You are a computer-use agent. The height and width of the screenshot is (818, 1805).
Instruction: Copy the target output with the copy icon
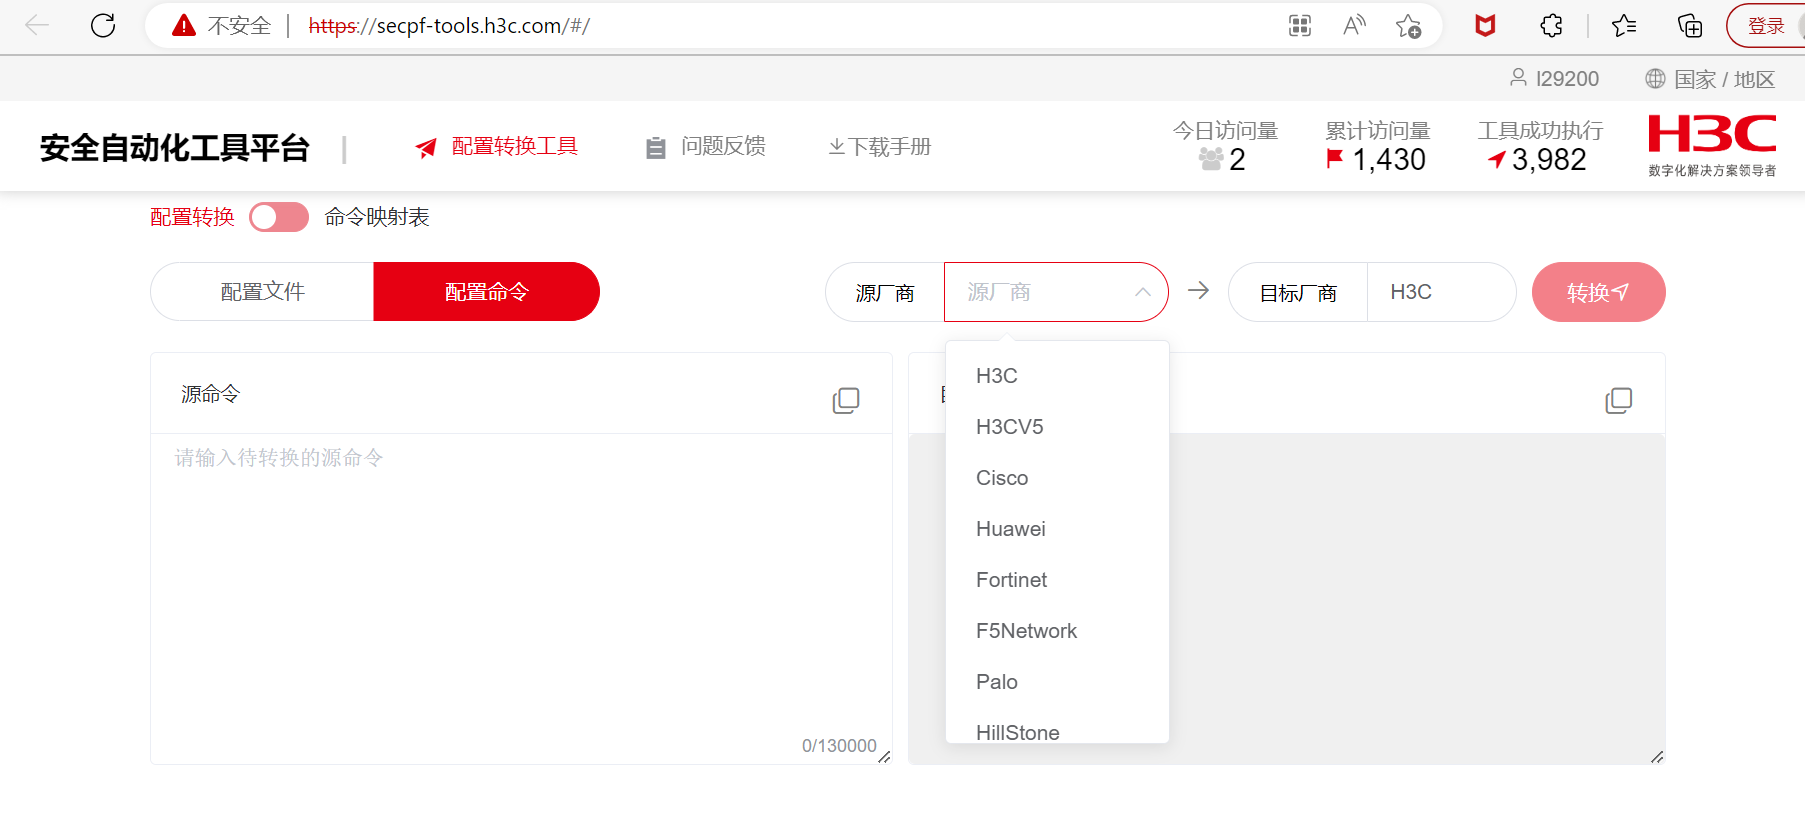[1618, 401]
